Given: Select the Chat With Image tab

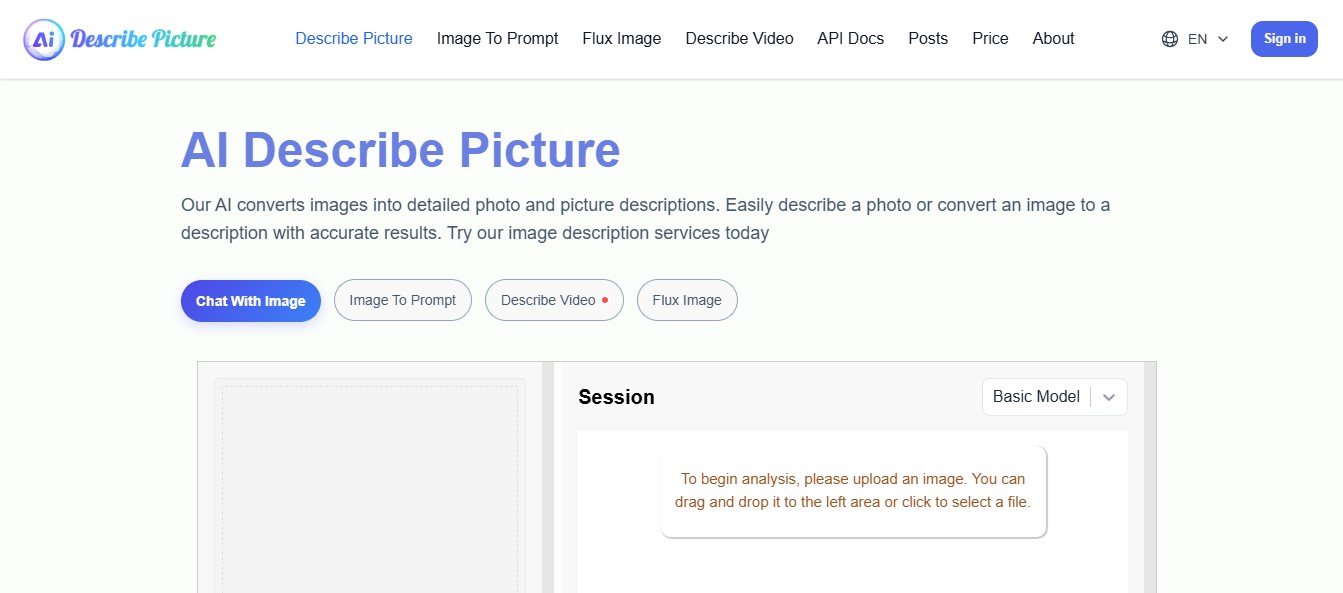Looking at the screenshot, I should point(250,301).
